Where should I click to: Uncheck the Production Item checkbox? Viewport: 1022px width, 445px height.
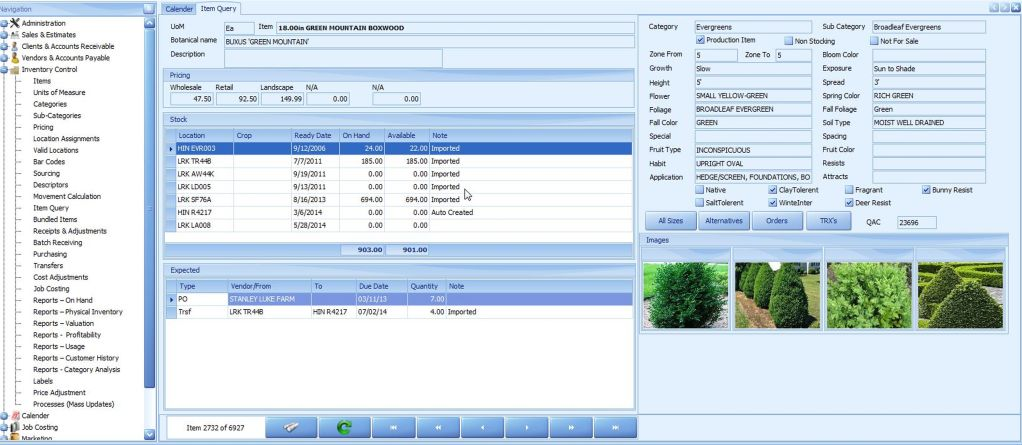[700, 40]
